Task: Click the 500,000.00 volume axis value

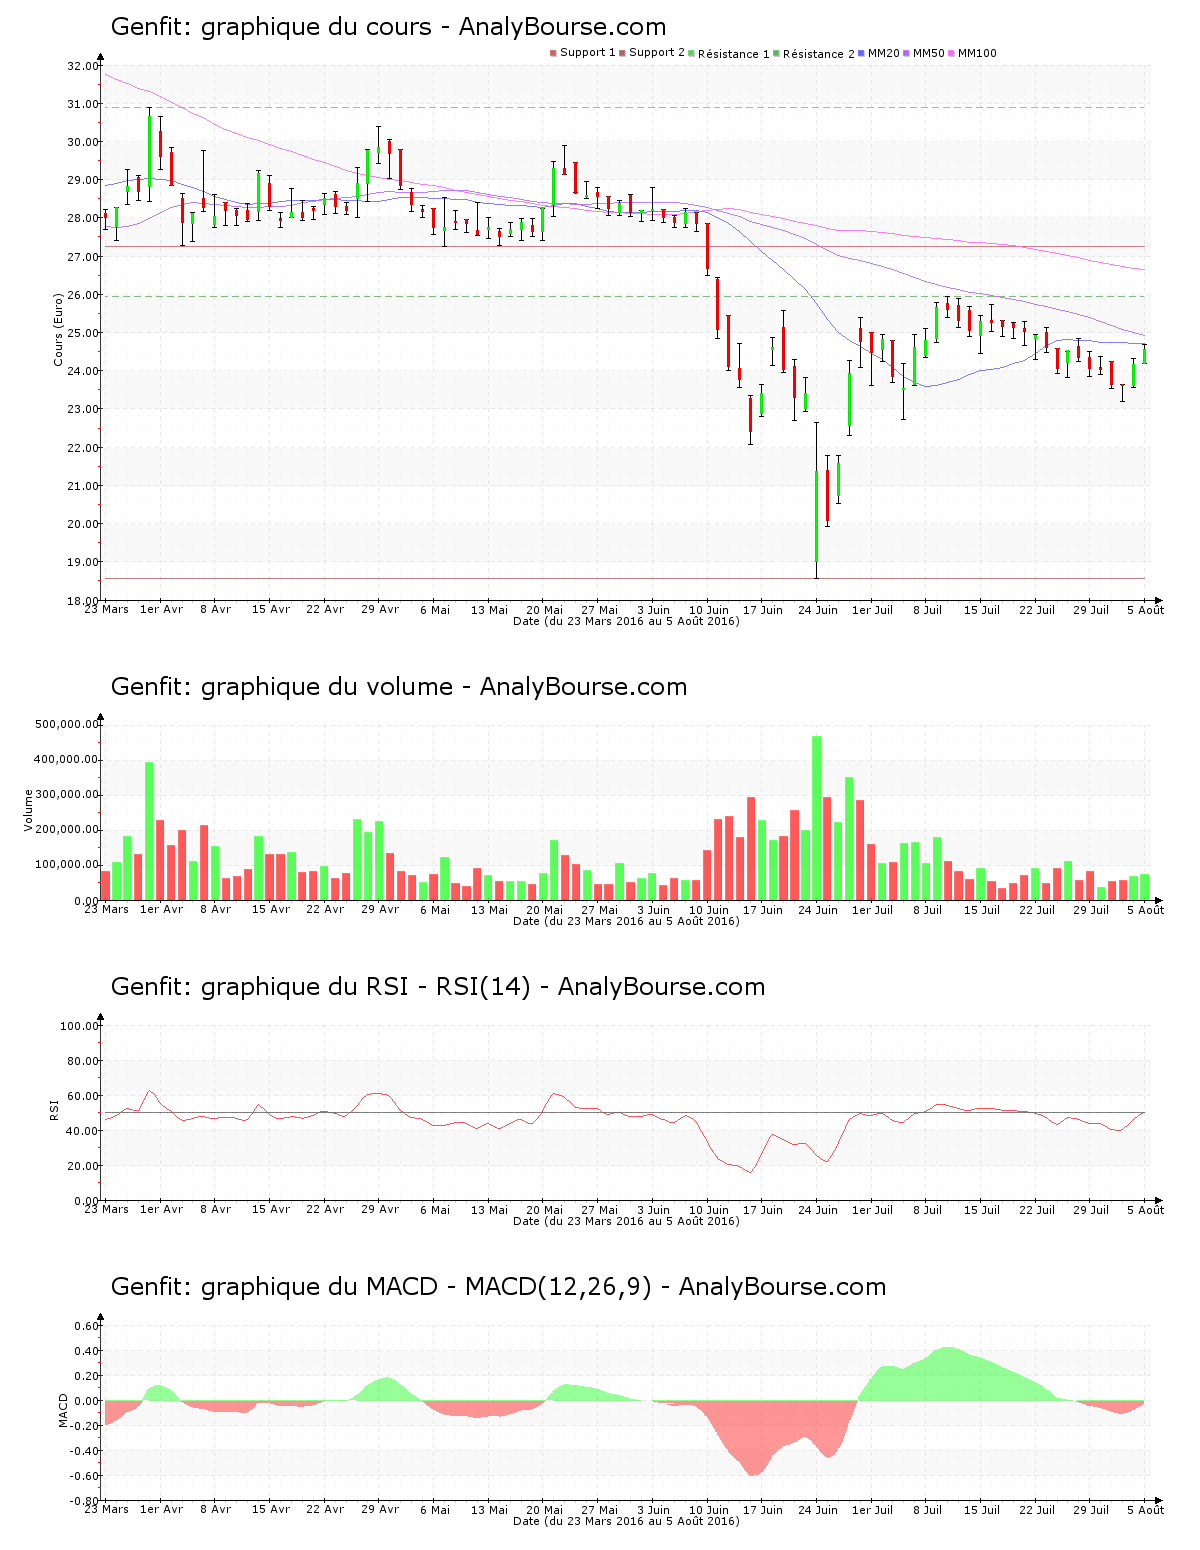Action: 66,724
